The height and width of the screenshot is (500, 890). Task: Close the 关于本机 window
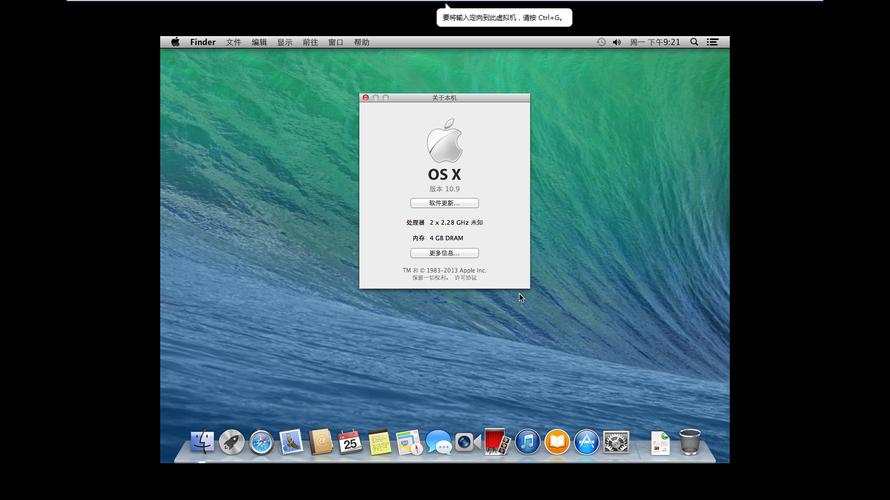pyautogui.click(x=366, y=98)
